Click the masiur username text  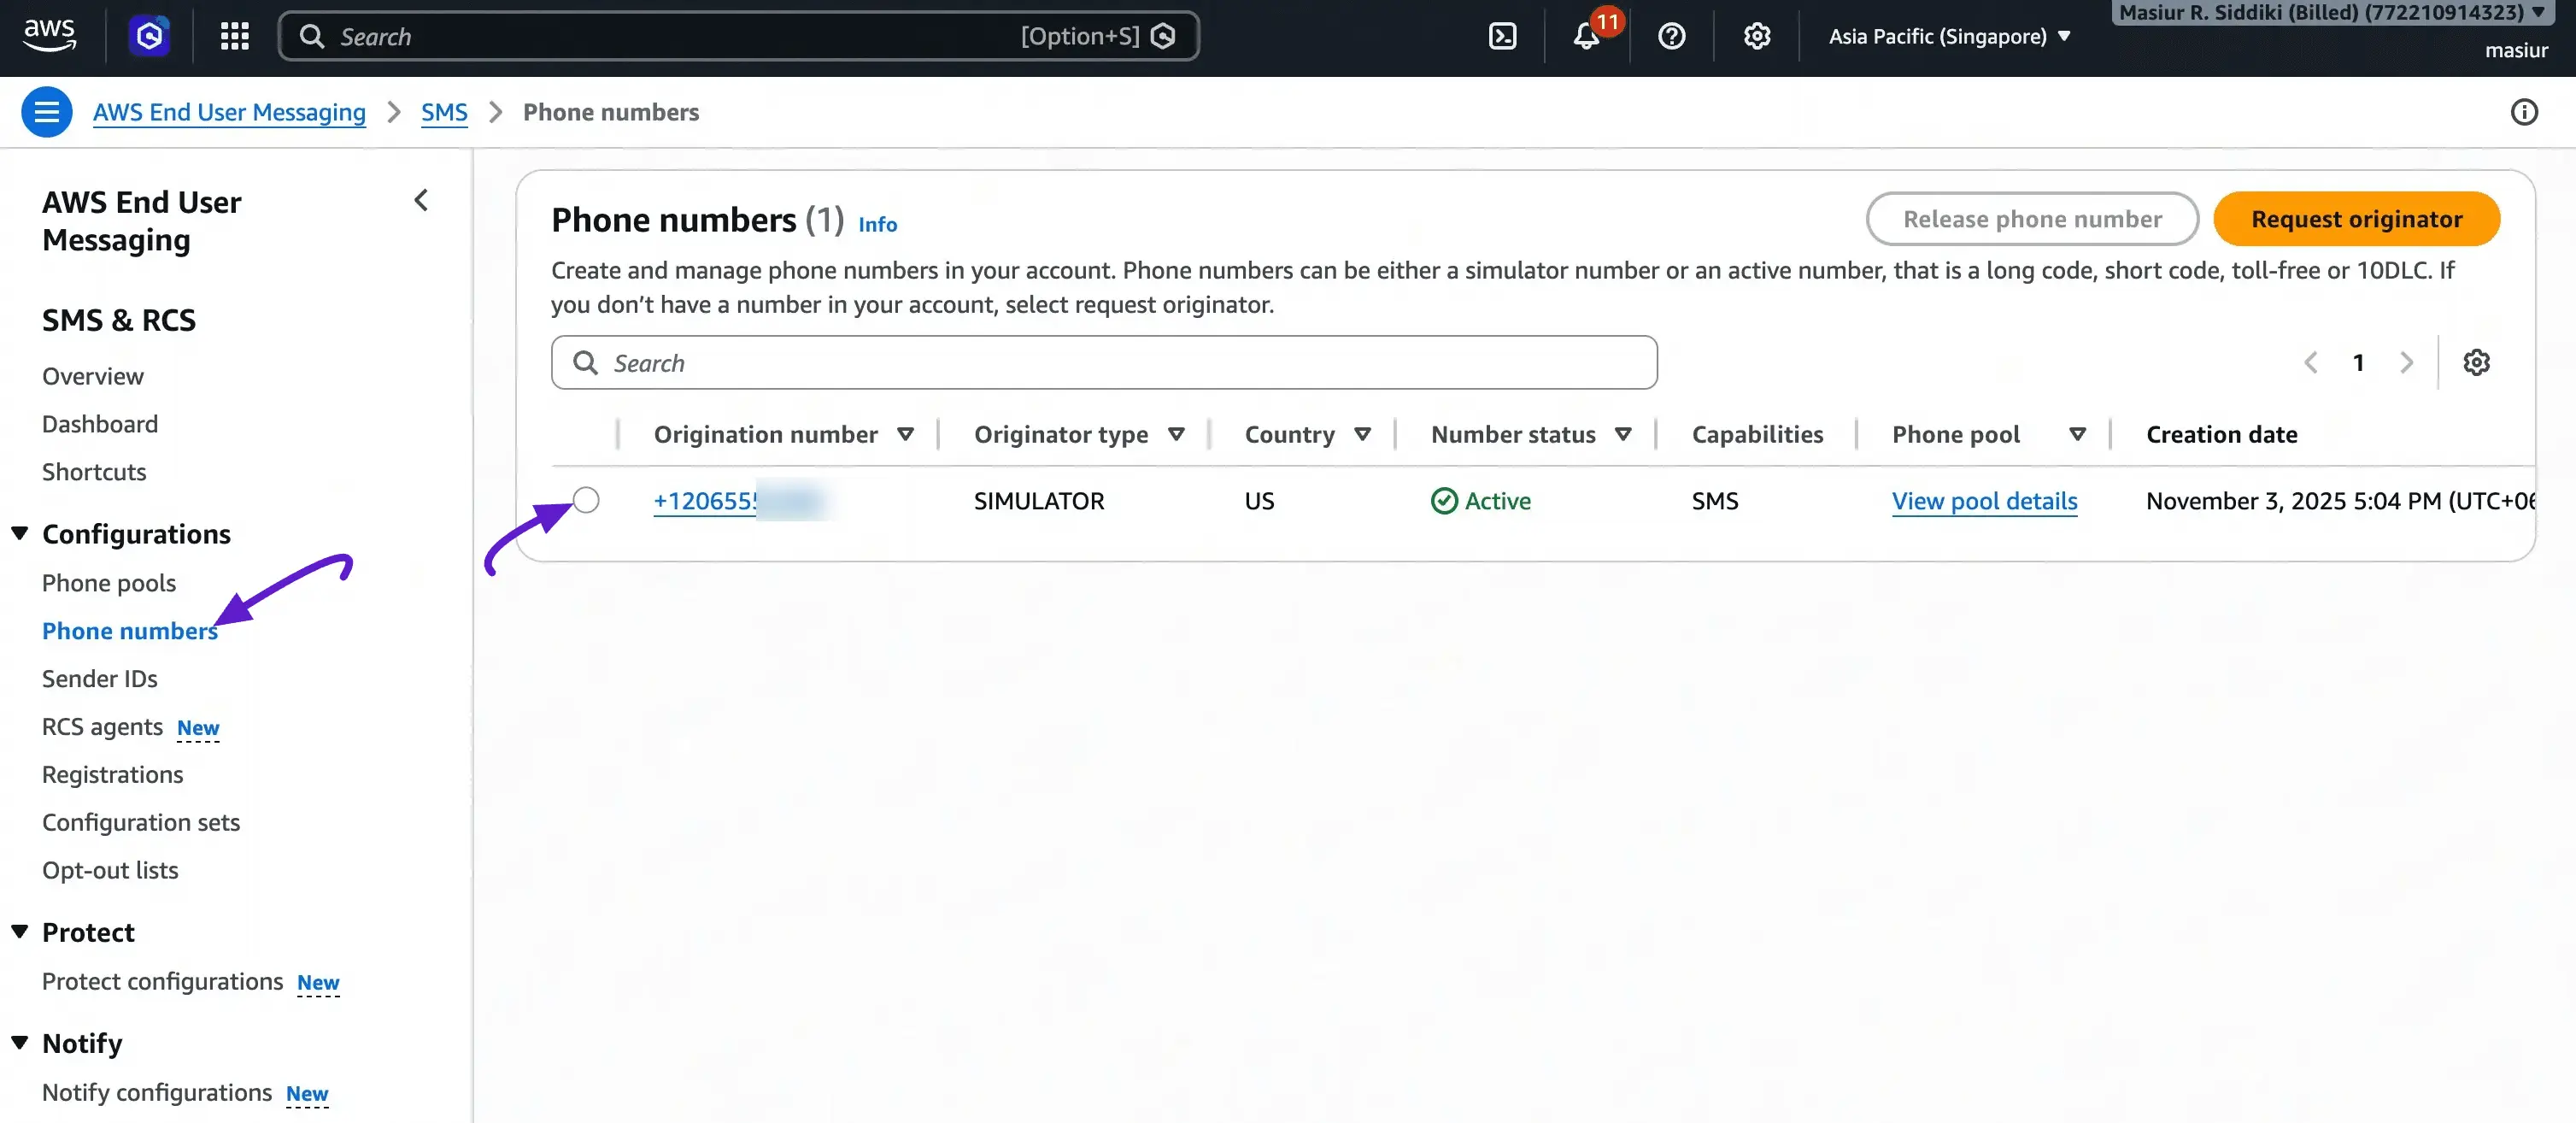point(2516,50)
